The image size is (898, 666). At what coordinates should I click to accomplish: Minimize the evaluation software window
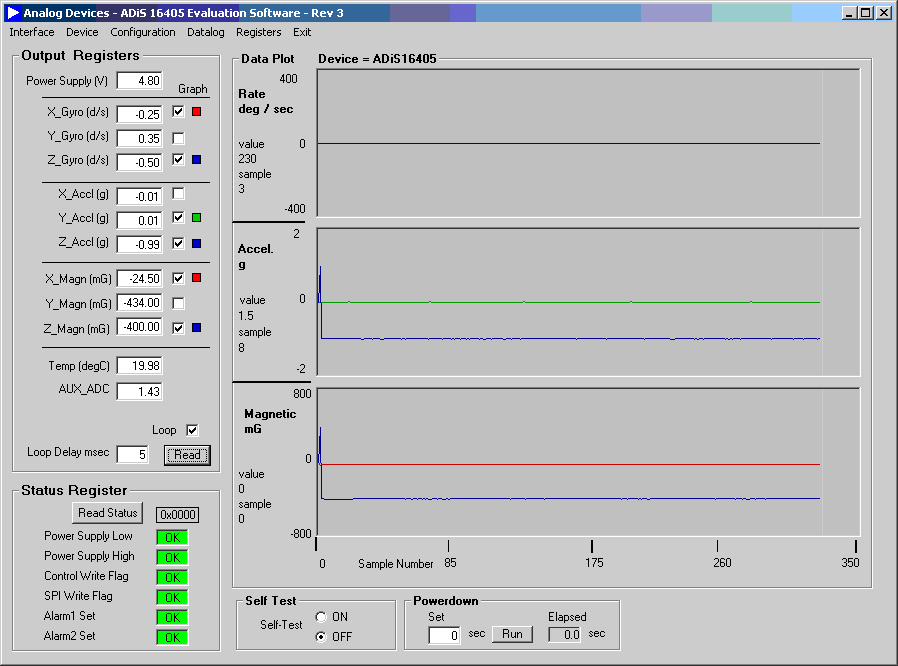click(850, 13)
